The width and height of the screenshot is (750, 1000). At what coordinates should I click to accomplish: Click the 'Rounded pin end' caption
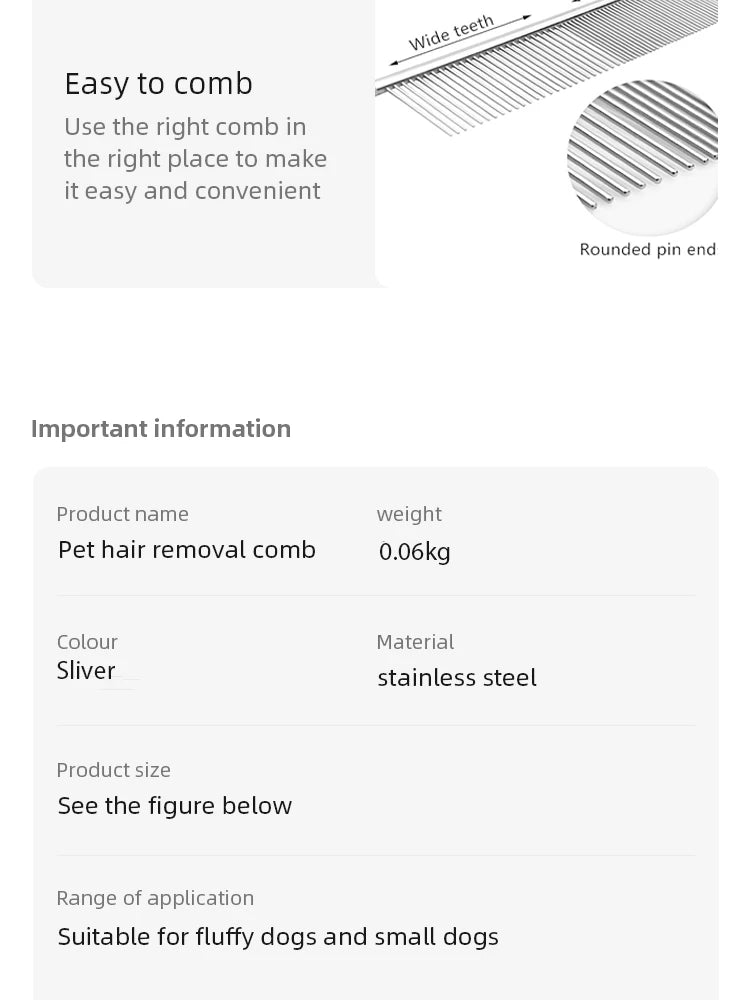point(648,249)
